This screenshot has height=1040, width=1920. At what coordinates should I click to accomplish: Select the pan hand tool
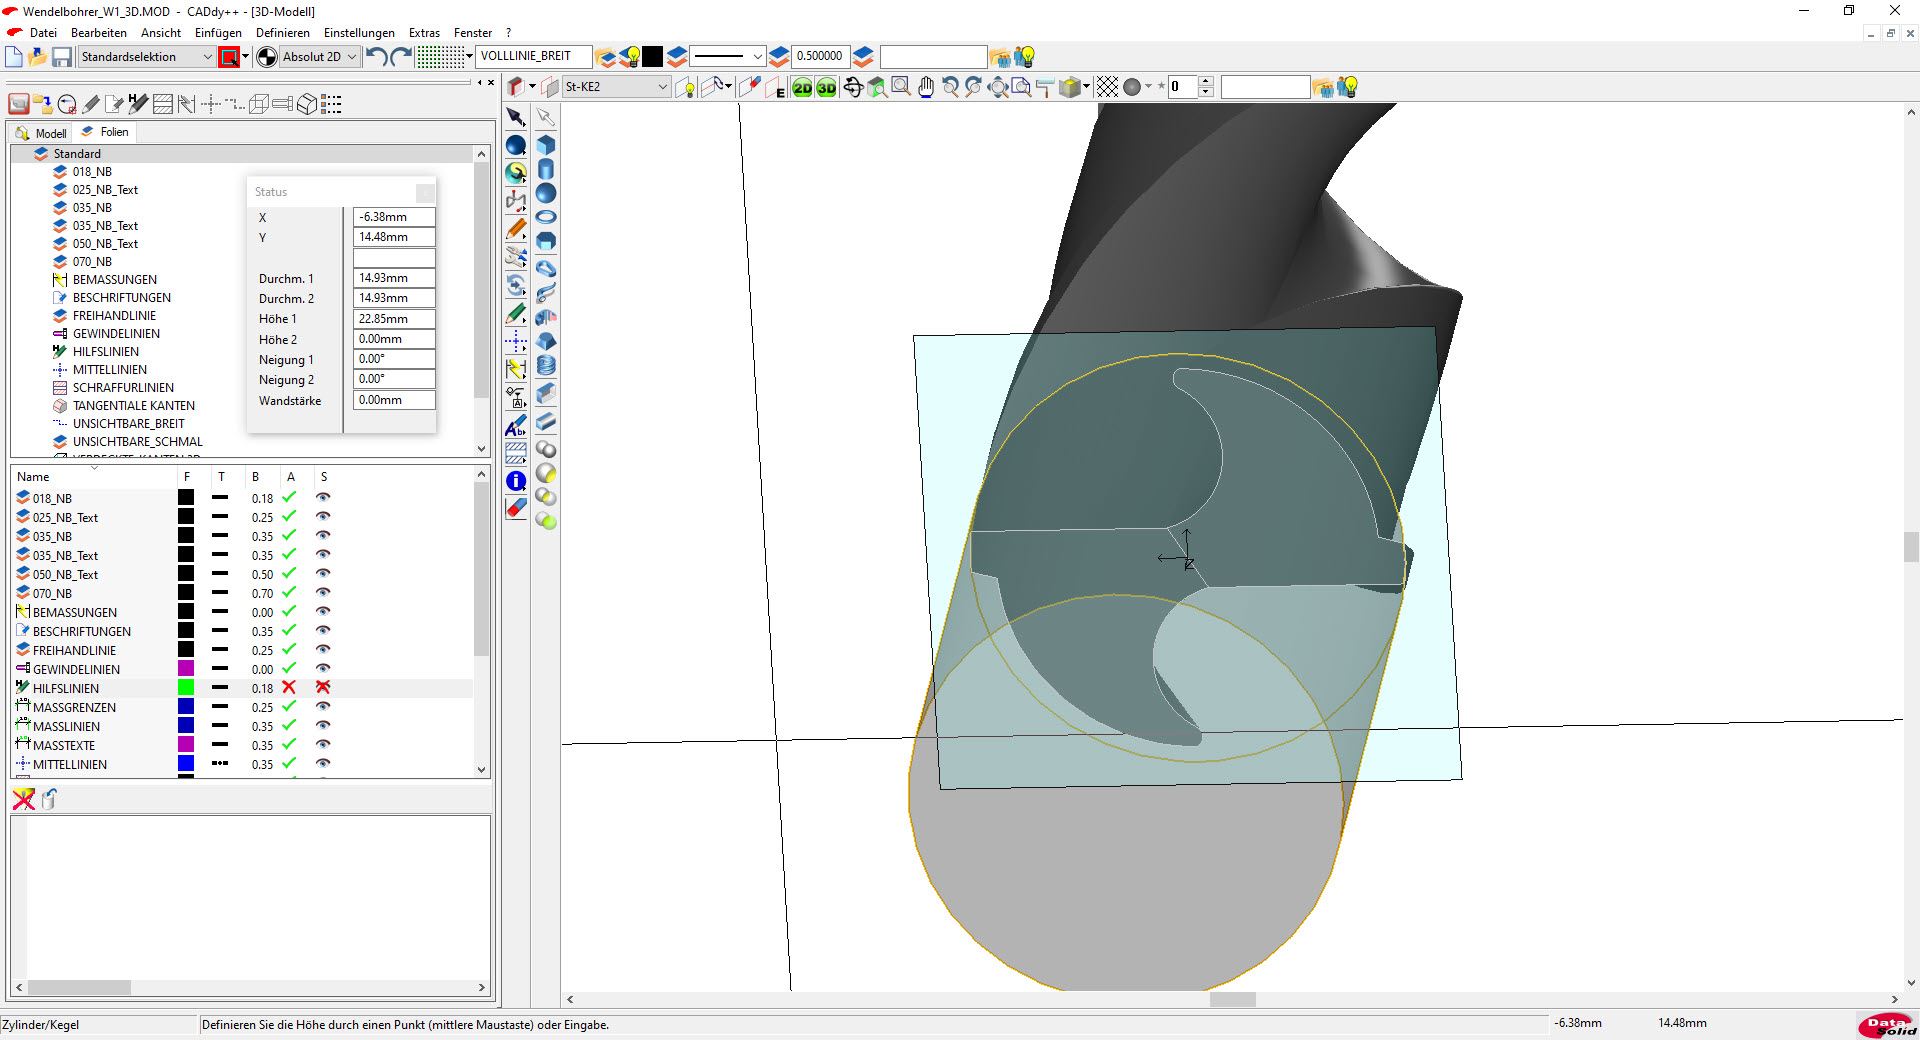point(926,88)
